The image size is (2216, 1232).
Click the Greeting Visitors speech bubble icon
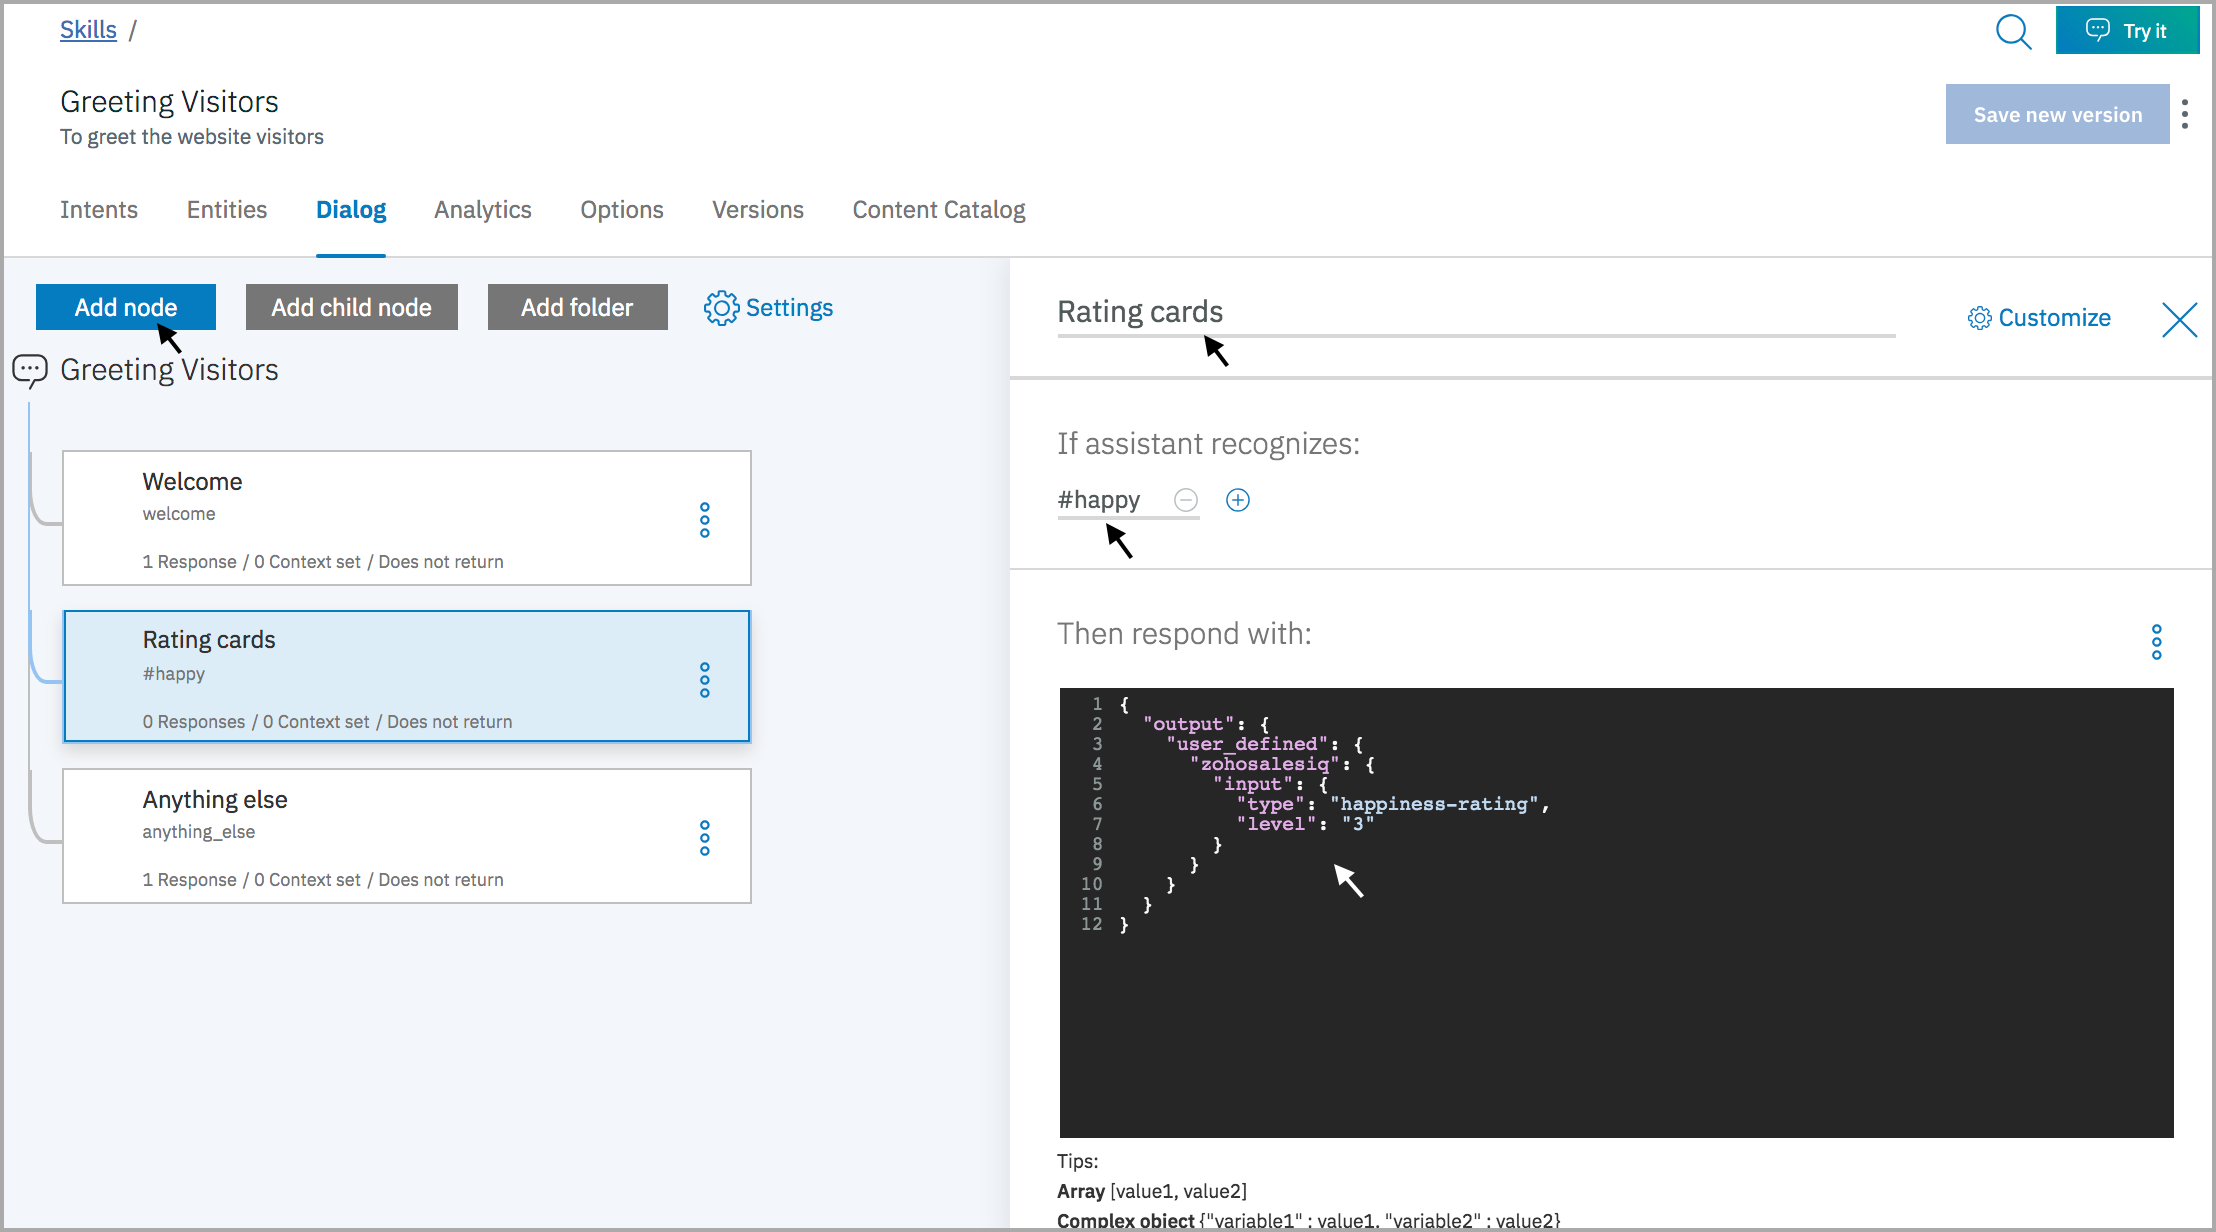[x=31, y=369]
